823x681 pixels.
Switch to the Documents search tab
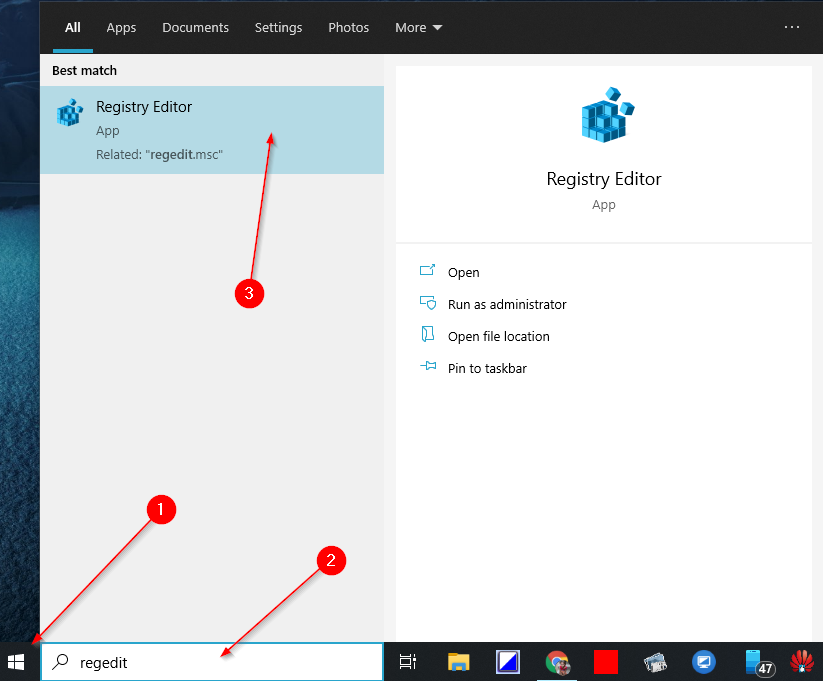[x=195, y=27]
